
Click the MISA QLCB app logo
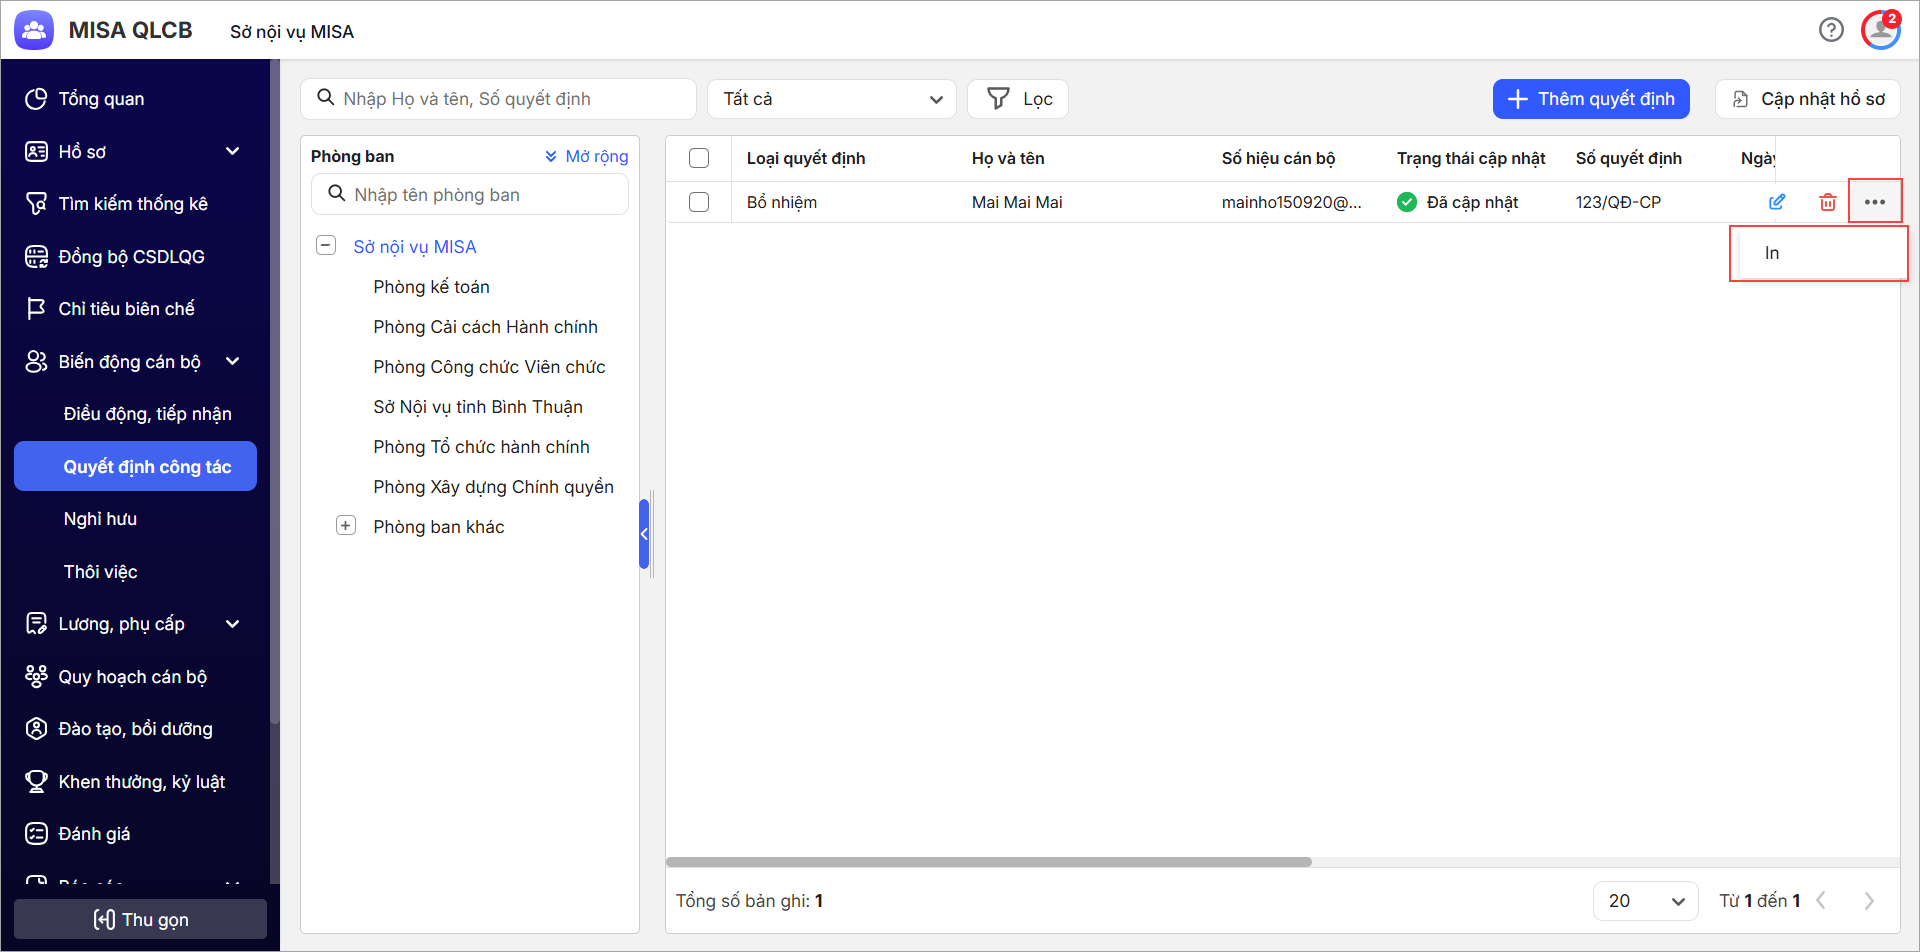pos(34,30)
